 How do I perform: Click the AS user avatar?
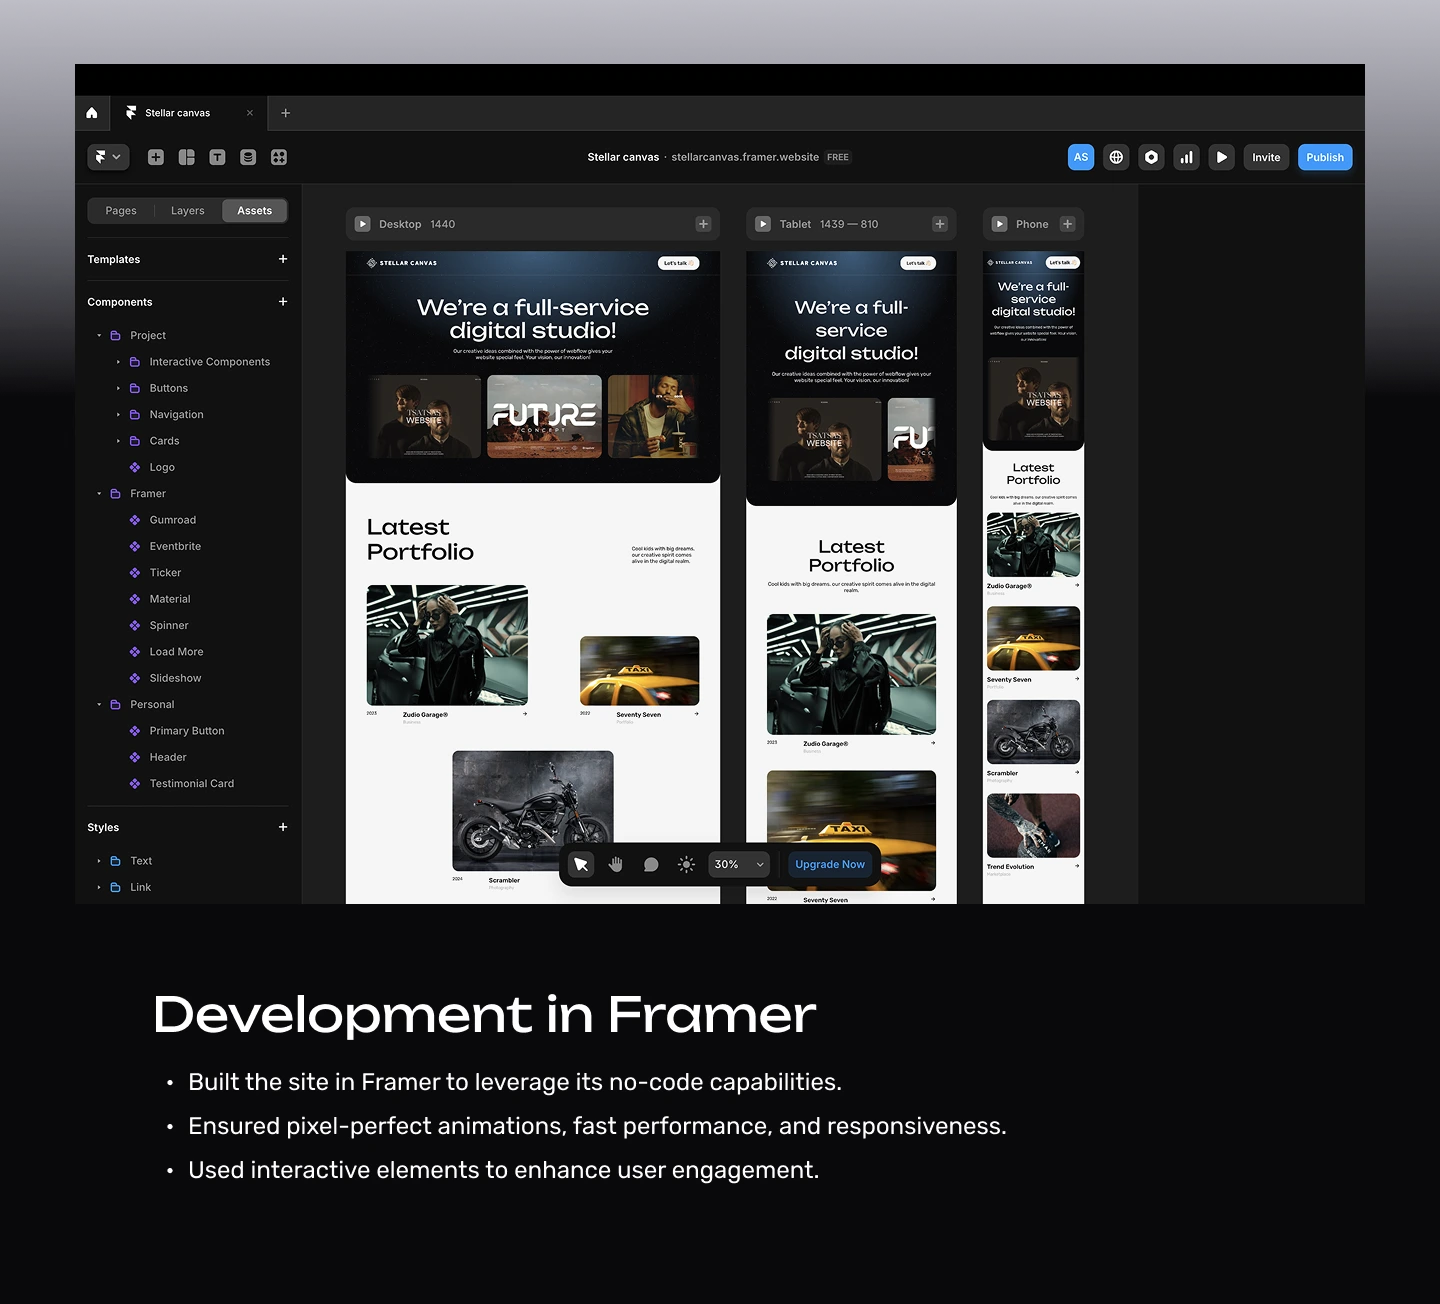pyautogui.click(x=1081, y=157)
